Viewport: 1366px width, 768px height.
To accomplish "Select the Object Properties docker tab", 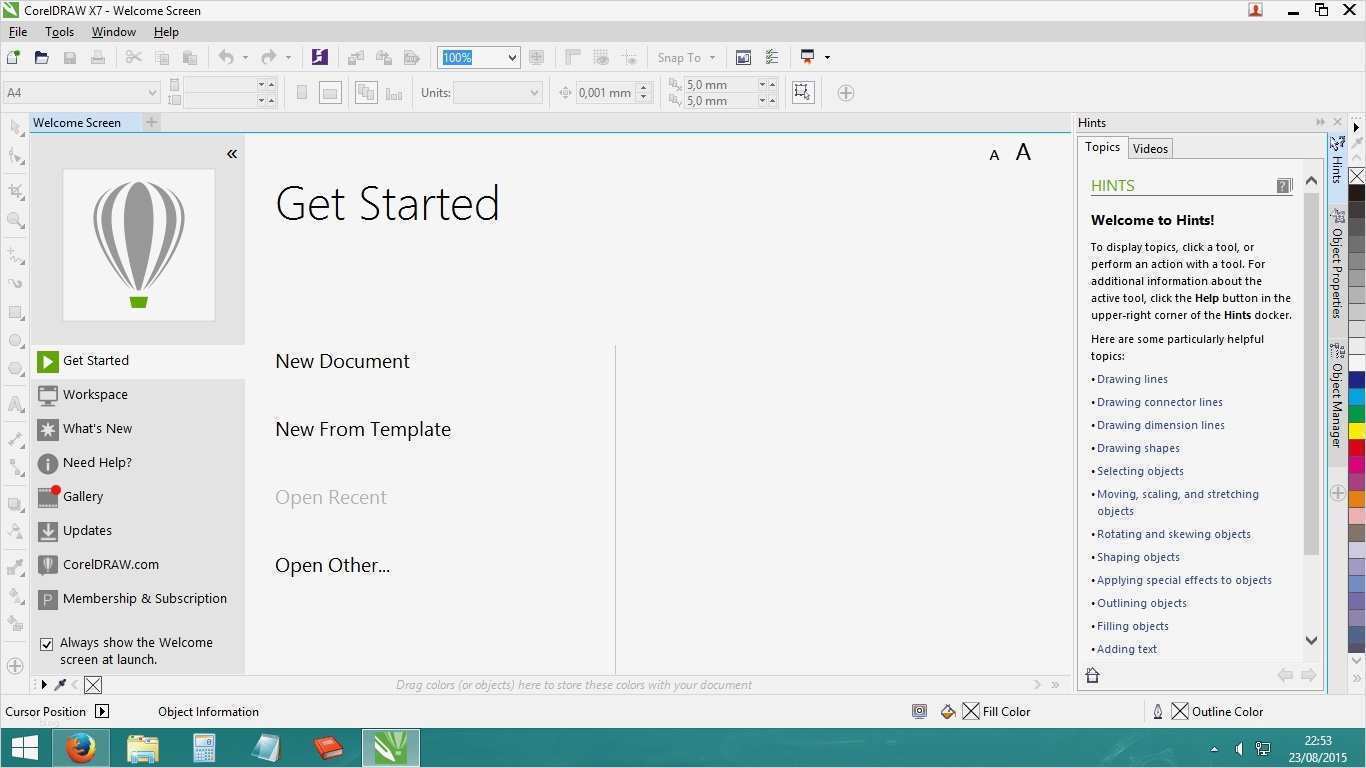I will click(1337, 264).
